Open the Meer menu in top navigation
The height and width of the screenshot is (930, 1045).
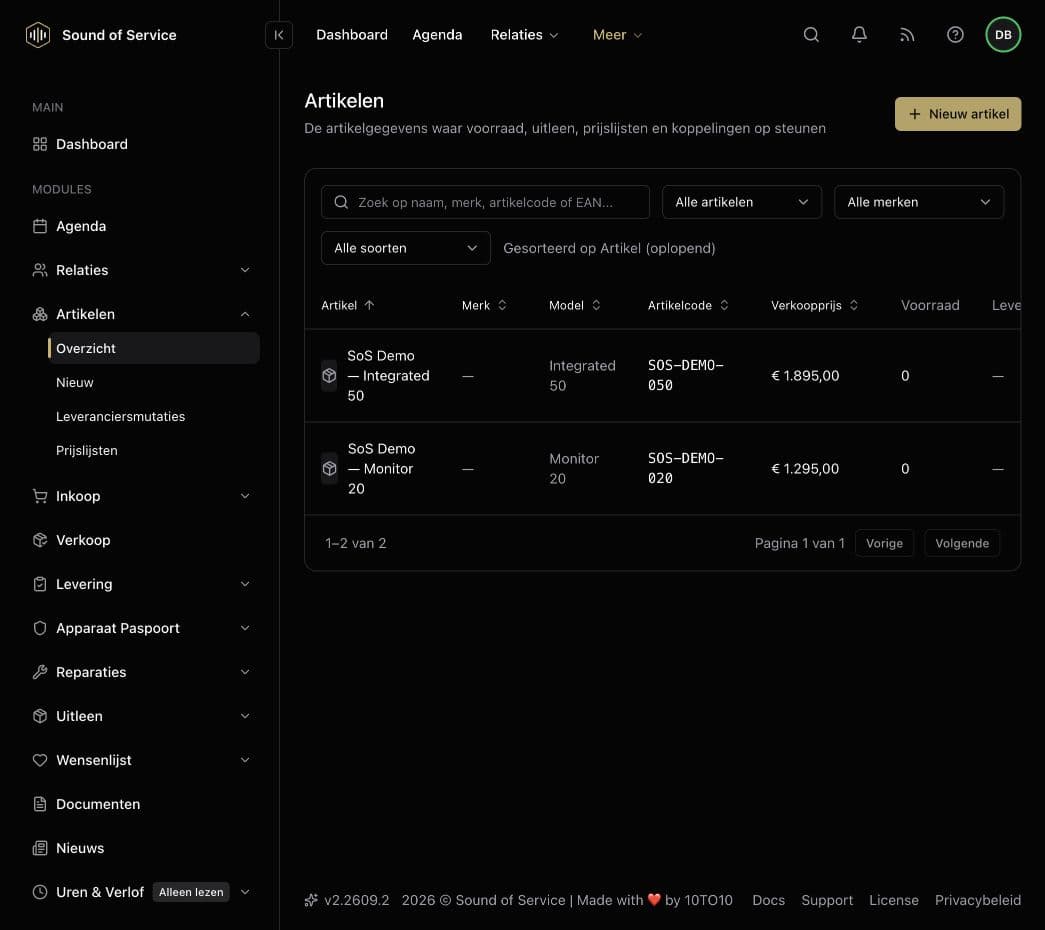point(617,35)
